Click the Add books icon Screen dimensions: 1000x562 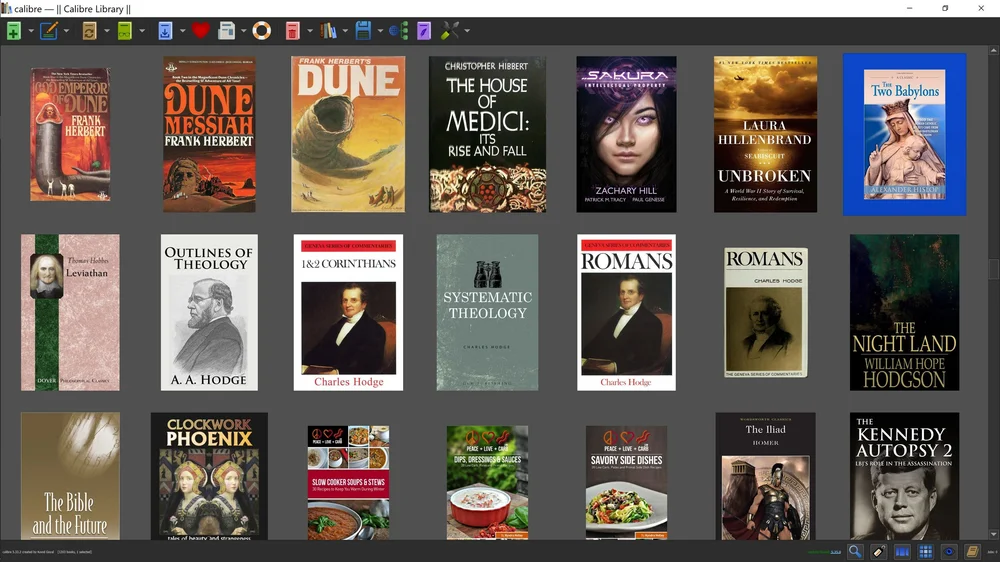pos(14,31)
